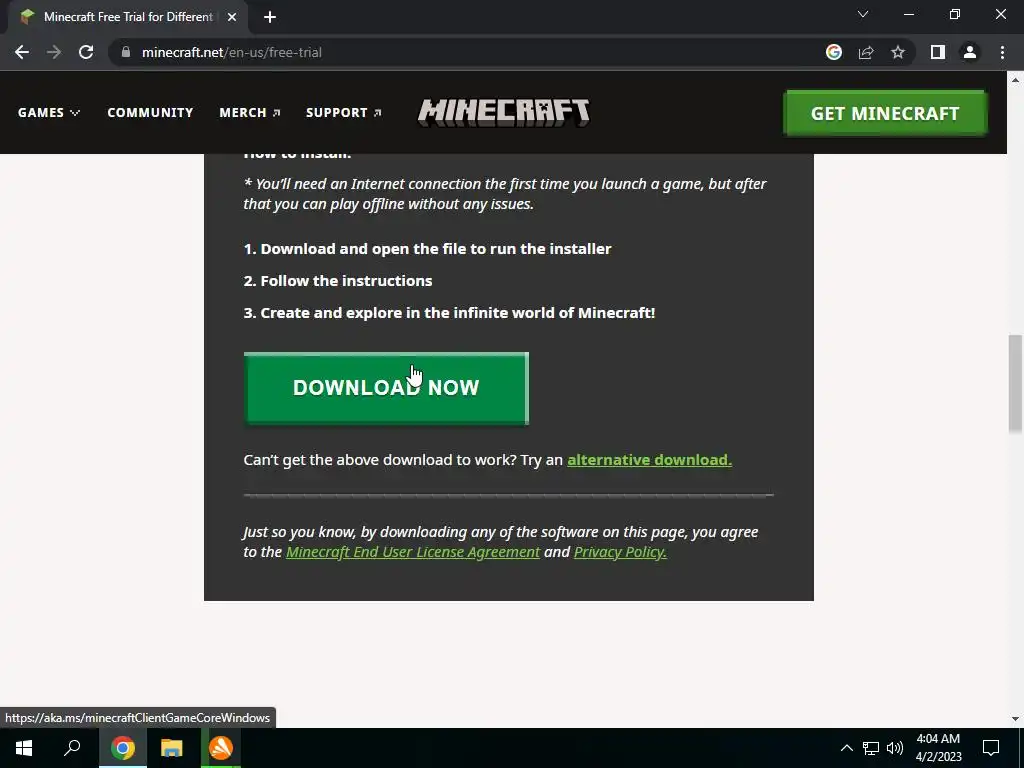
Task: Click the orange app icon in taskbar
Action: 221,748
